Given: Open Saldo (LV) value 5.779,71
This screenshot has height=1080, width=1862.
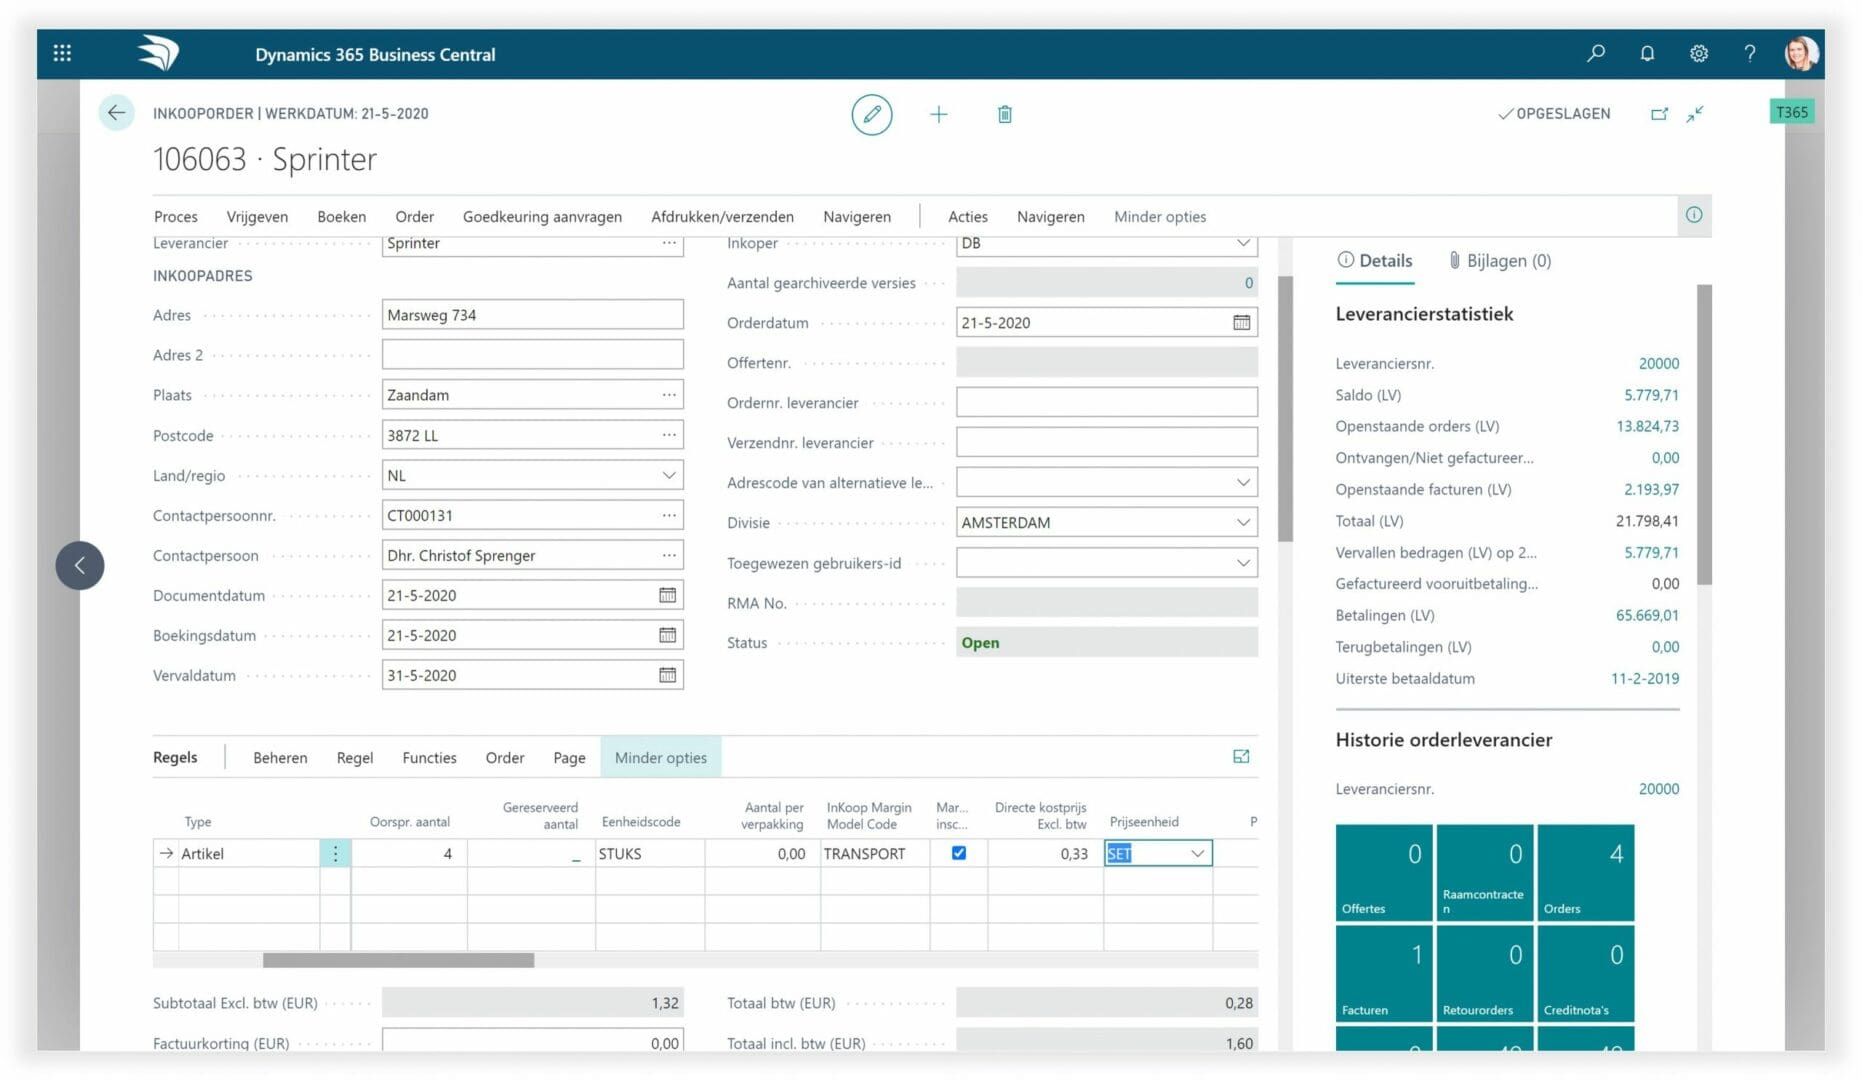Looking at the screenshot, I should coord(1651,395).
